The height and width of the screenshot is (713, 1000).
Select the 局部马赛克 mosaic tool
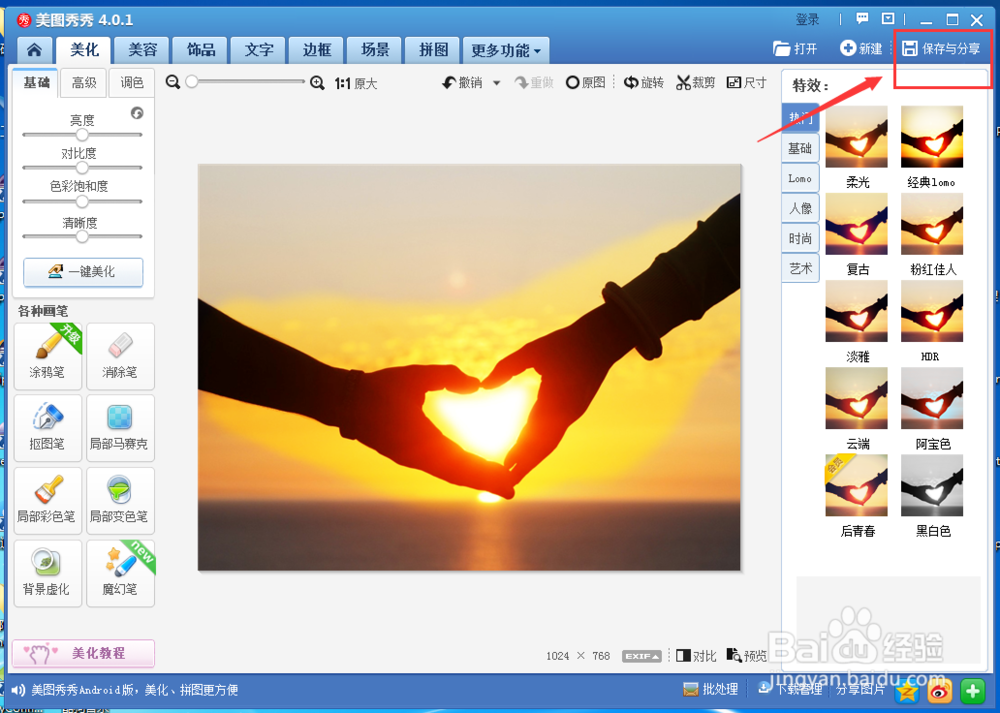coord(120,428)
